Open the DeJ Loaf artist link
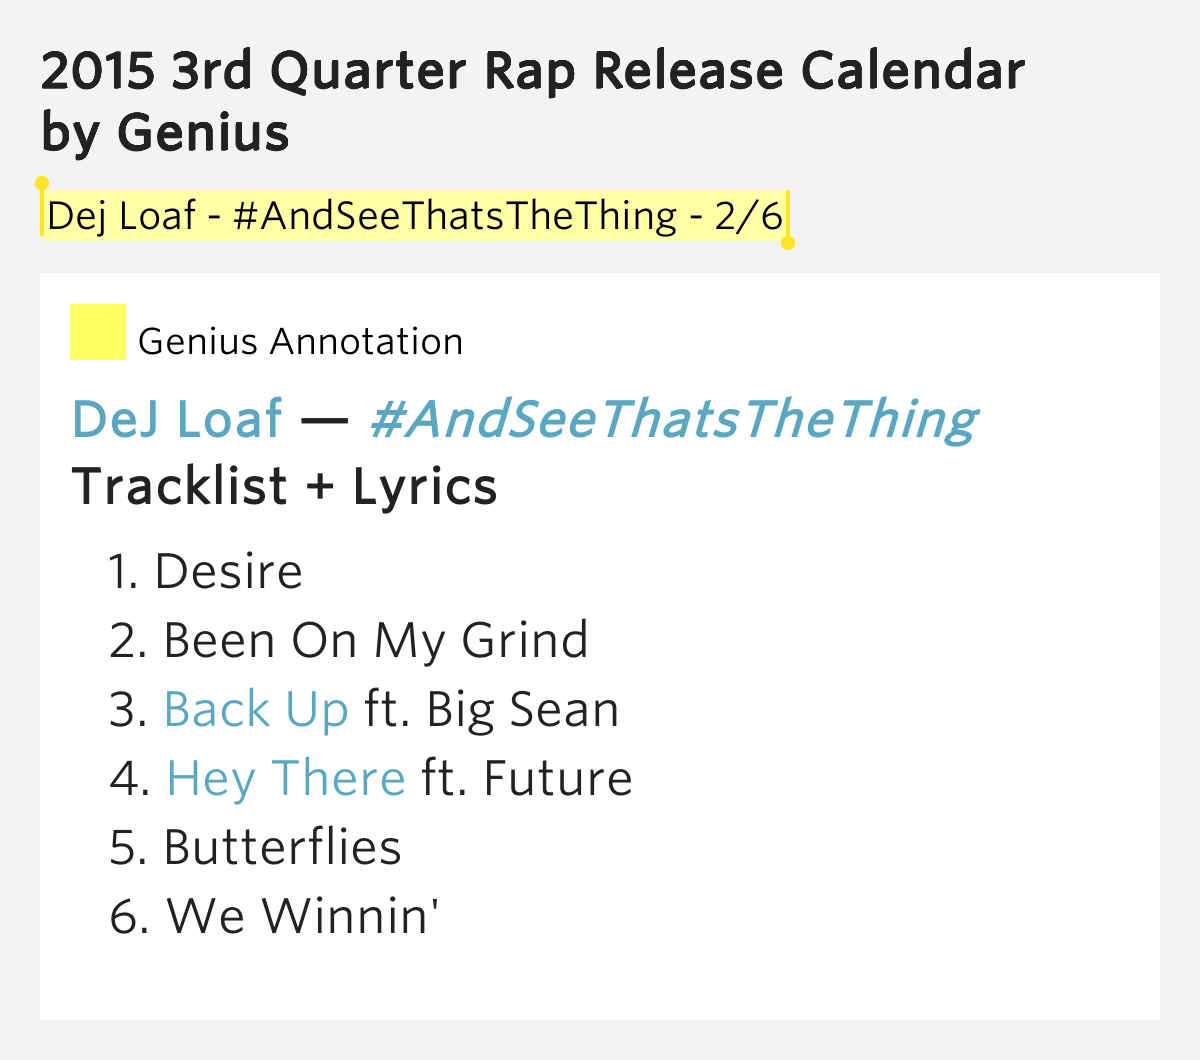 point(178,418)
